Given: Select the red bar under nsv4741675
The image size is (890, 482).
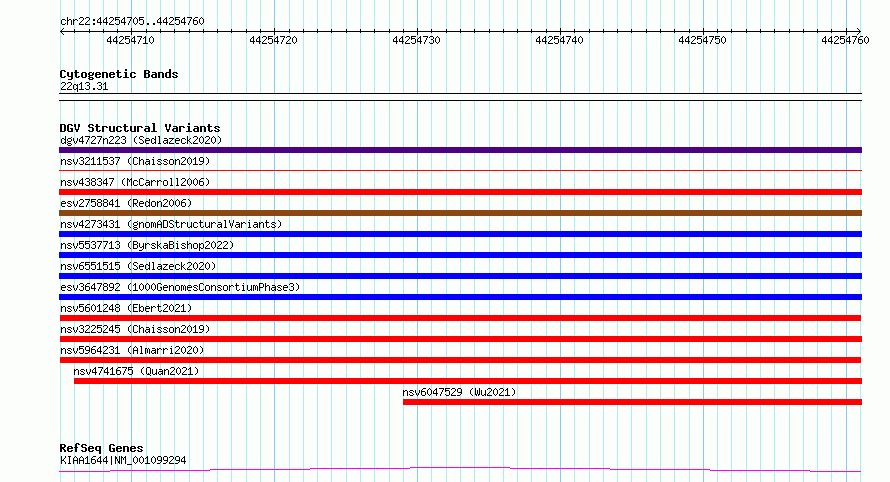Looking at the screenshot, I should click(468, 381).
